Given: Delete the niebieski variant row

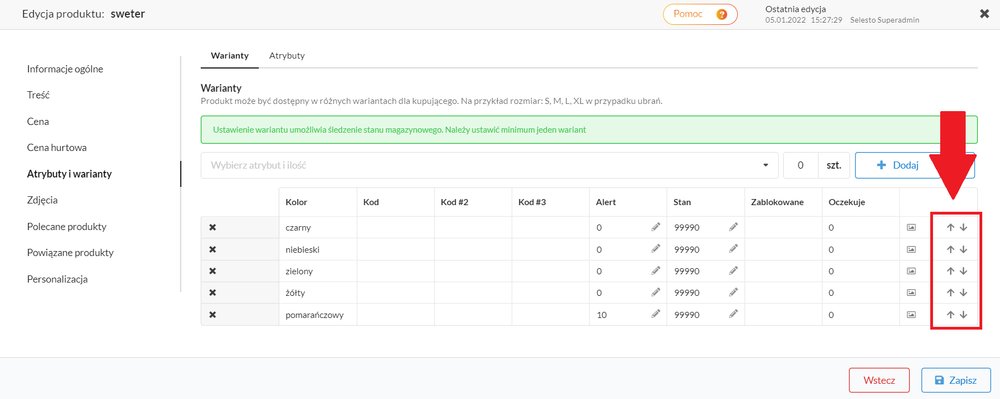Looking at the screenshot, I should tap(212, 249).
